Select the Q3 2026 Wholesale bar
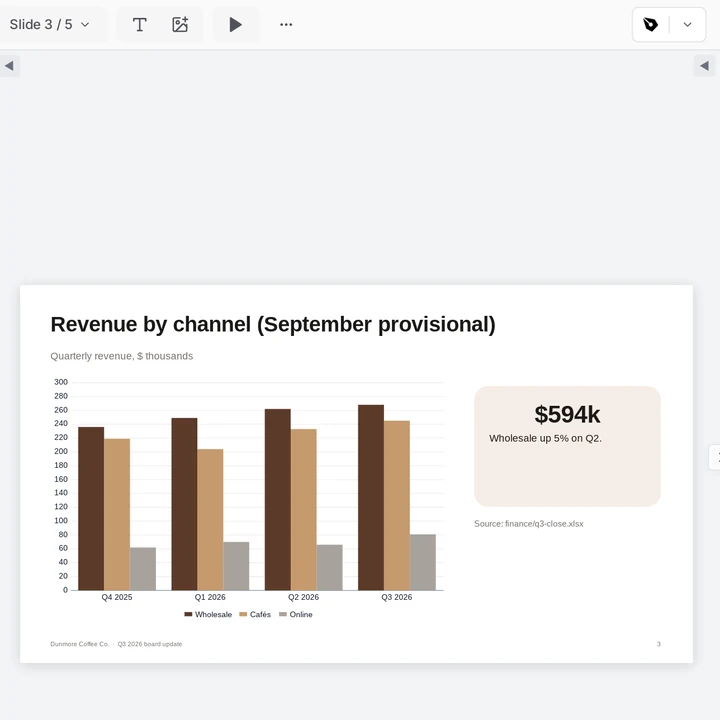The image size is (720, 720). click(371, 497)
